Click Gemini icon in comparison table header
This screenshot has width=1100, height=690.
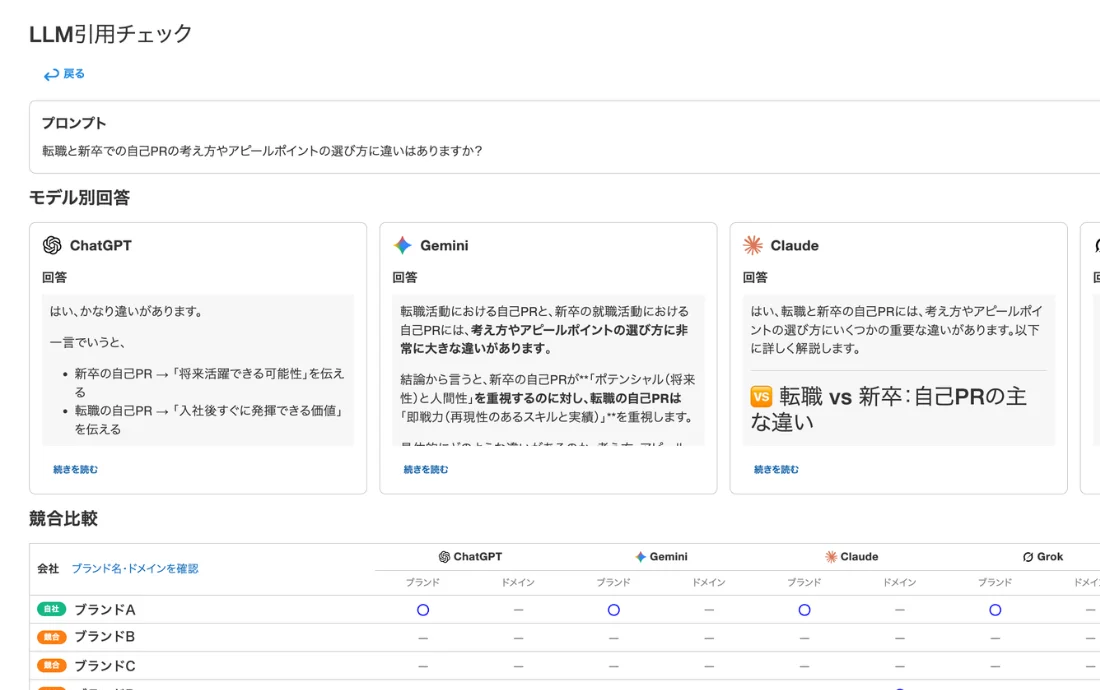[640, 557]
